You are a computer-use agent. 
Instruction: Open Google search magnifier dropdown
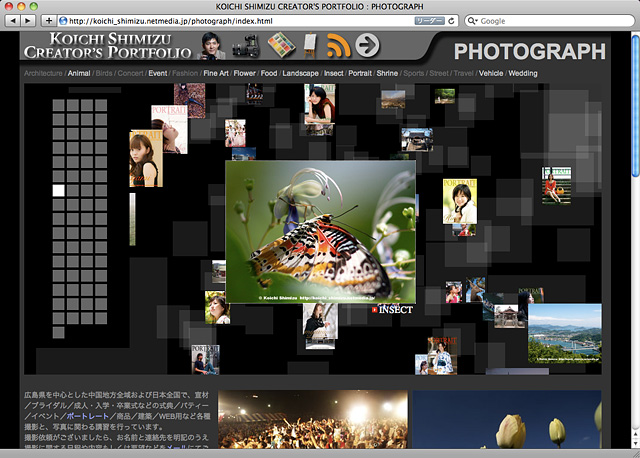click(x=472, y=21)
